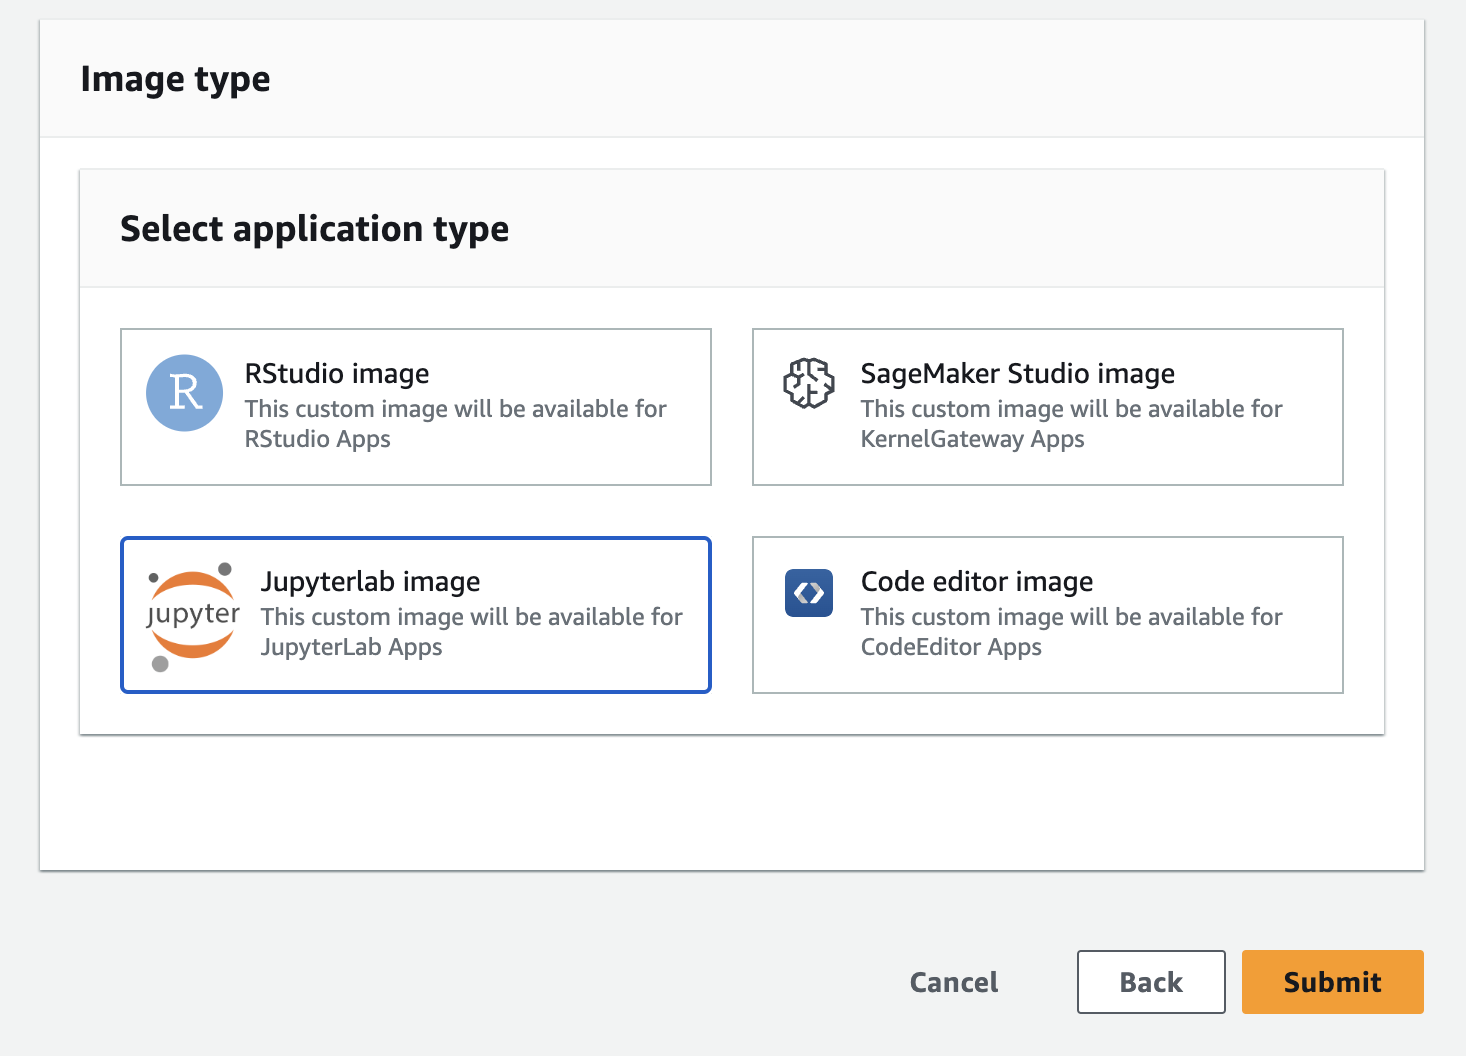Click KernelGateway Apps description text
Screen dimensions: 1466x1056
tap(973, 438)
